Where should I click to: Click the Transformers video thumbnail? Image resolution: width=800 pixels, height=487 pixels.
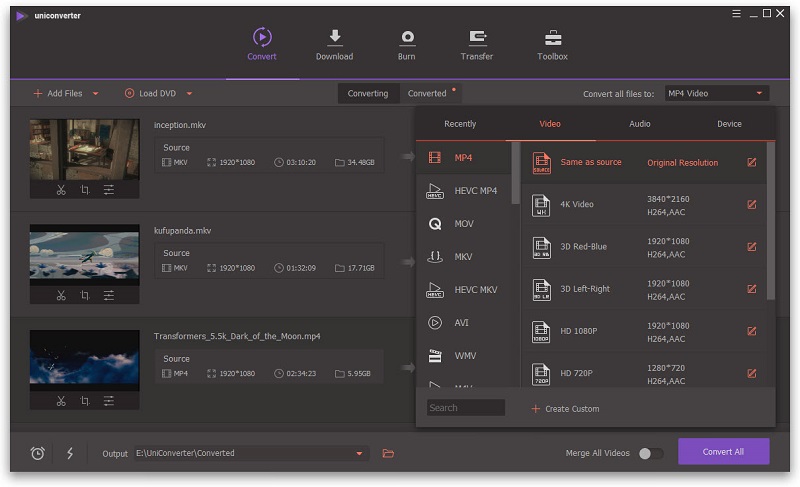(85, 361)
